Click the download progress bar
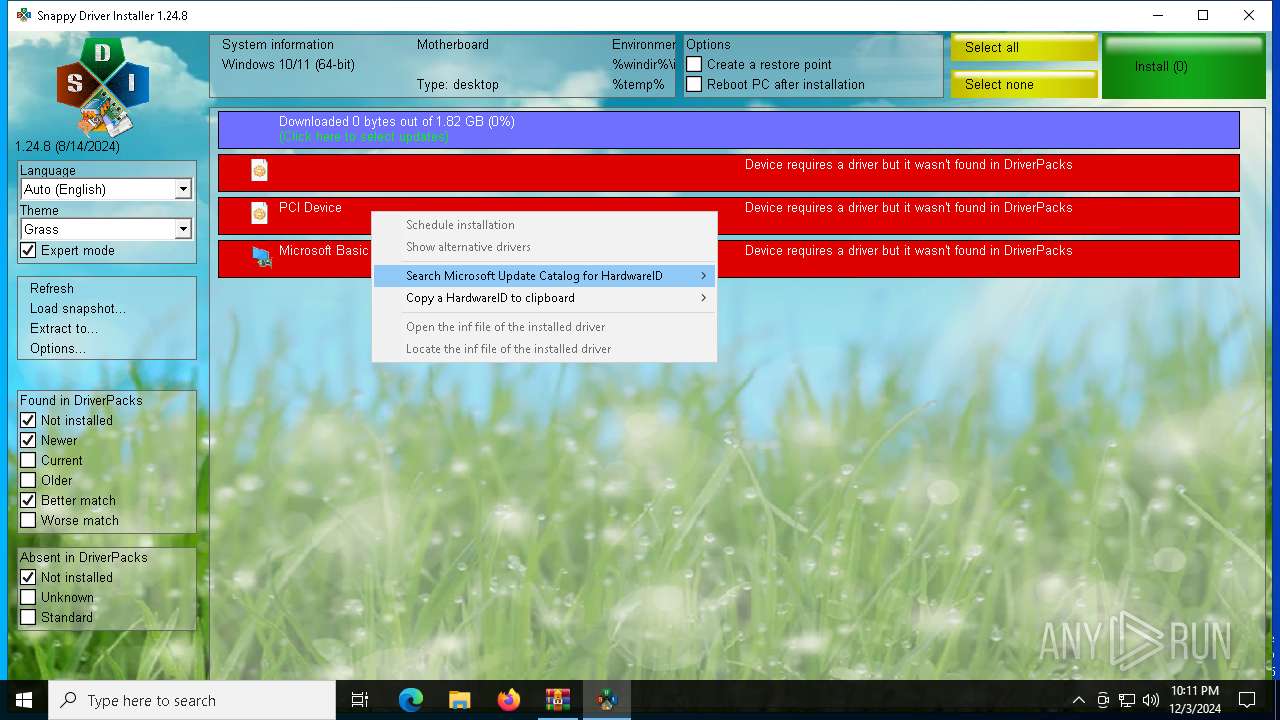This screenshot has height=720, width=1280. pyautogui.click(x=728, y=130)
